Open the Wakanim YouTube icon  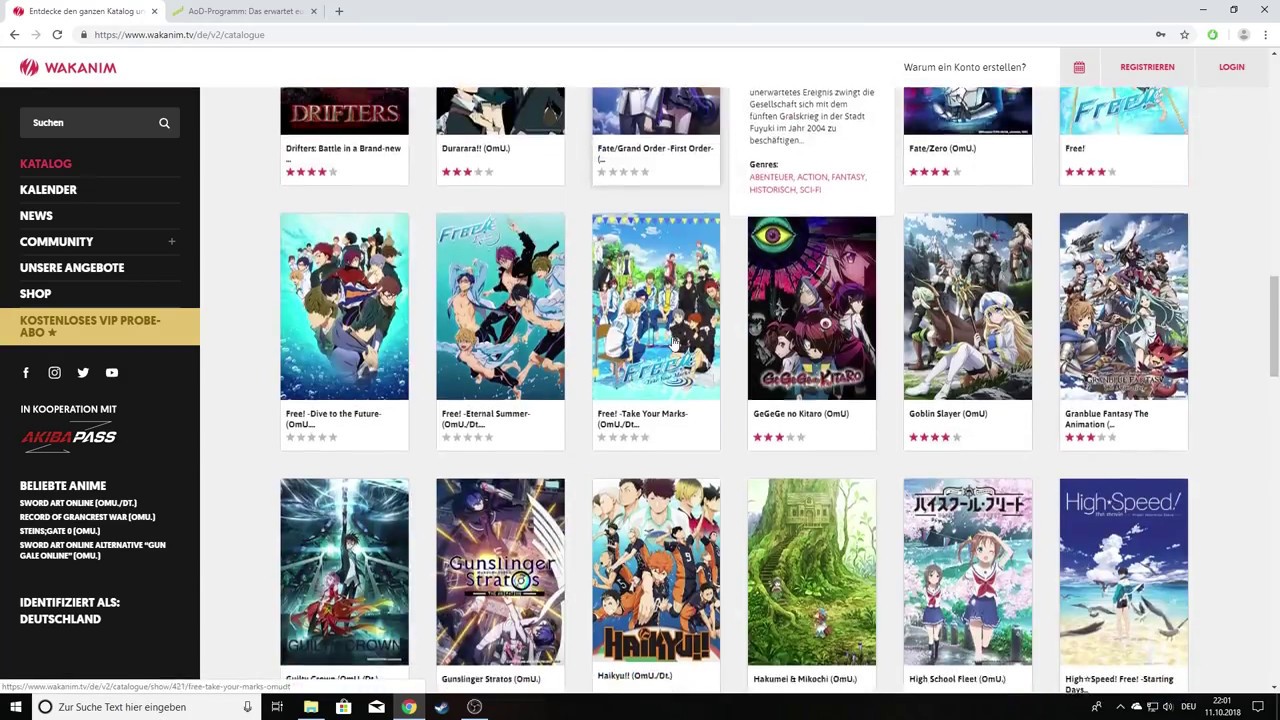click(112, 373)
